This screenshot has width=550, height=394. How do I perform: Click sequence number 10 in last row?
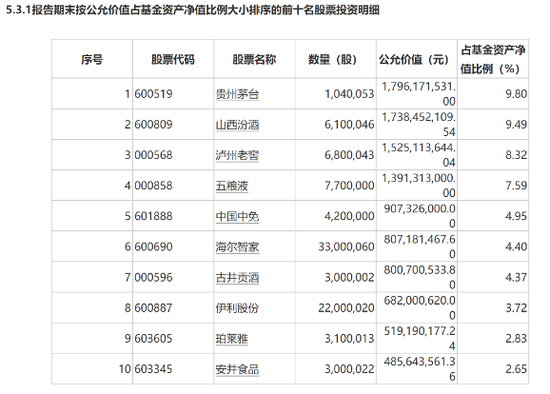click(x=125, y=369)
